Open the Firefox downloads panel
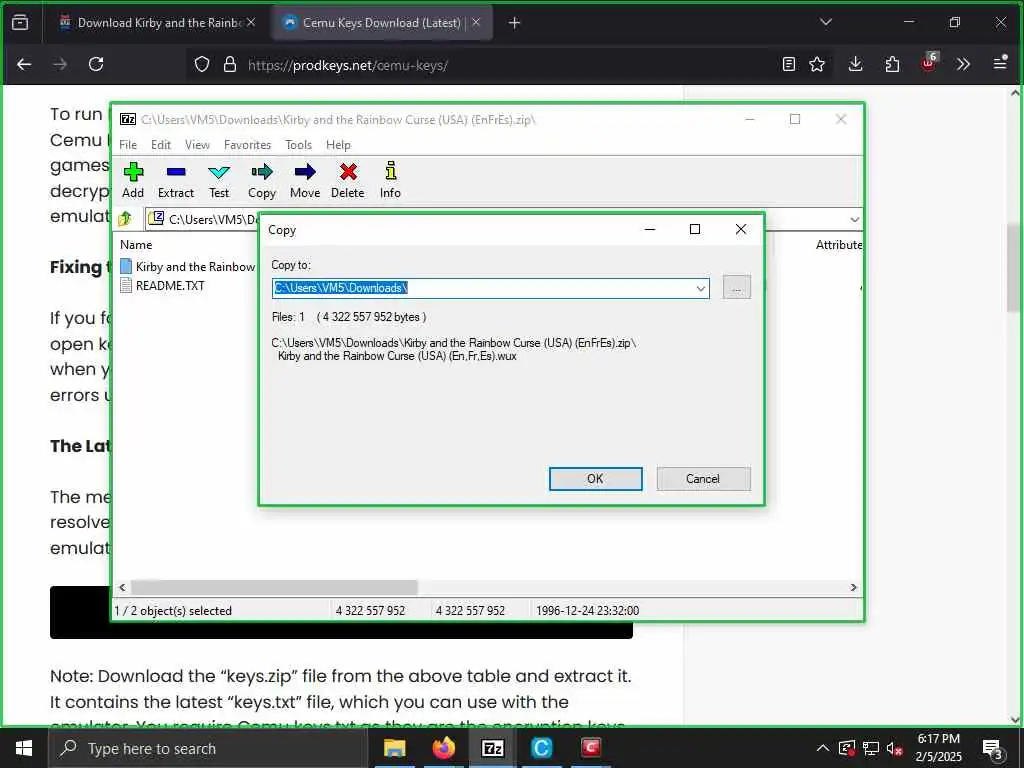Viewport: 1024px width, 768px height. coord(856,65)
